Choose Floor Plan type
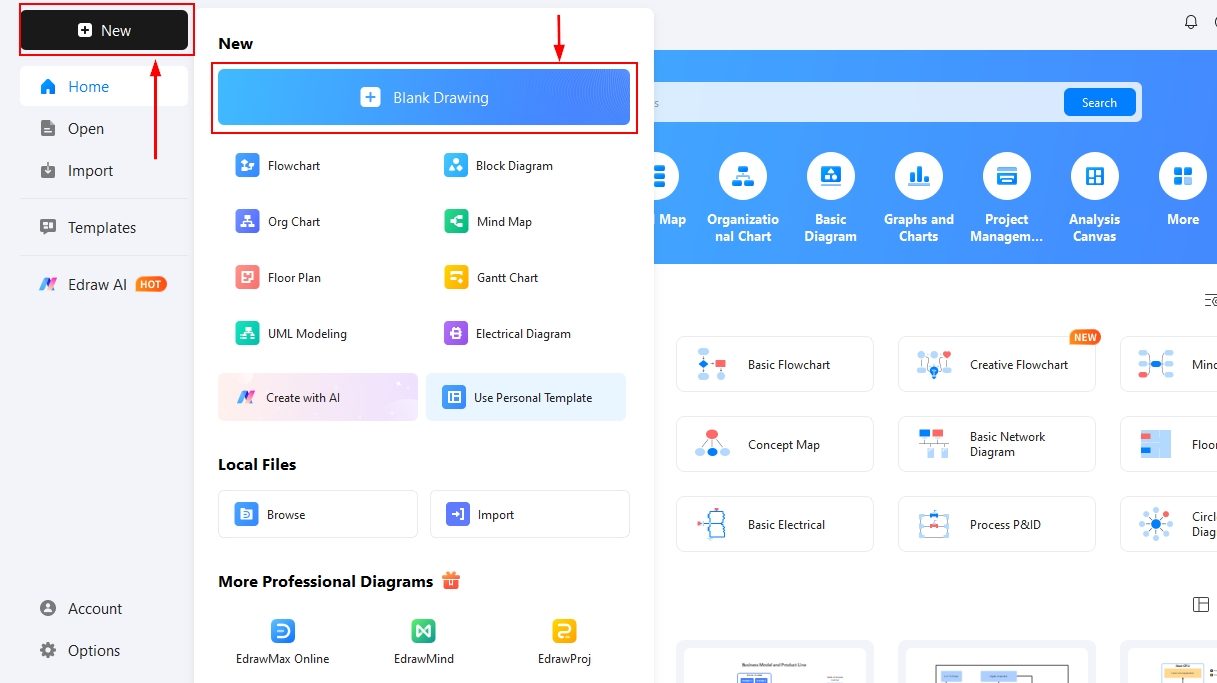The image size is (1217, 683). [279, 278]
